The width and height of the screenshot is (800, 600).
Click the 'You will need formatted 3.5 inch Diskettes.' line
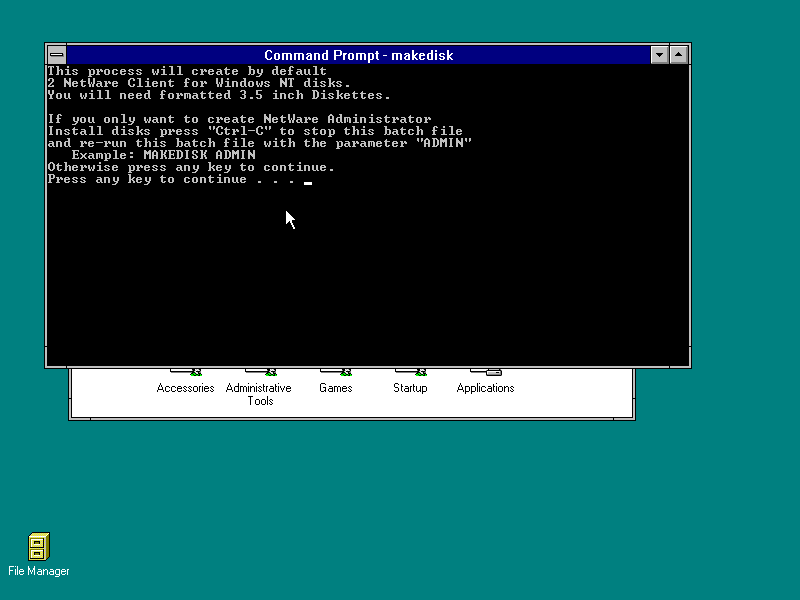(x=219, y=95)
